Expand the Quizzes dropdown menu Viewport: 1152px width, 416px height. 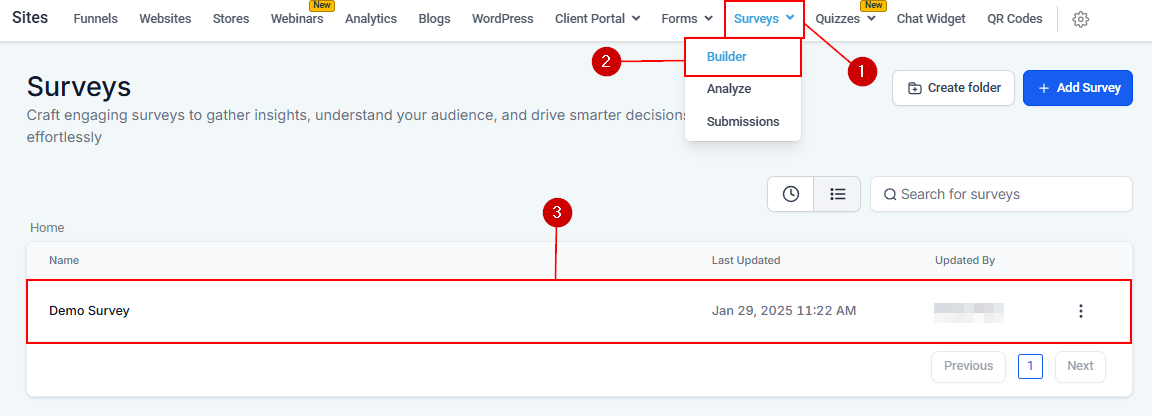coord(845,19)
